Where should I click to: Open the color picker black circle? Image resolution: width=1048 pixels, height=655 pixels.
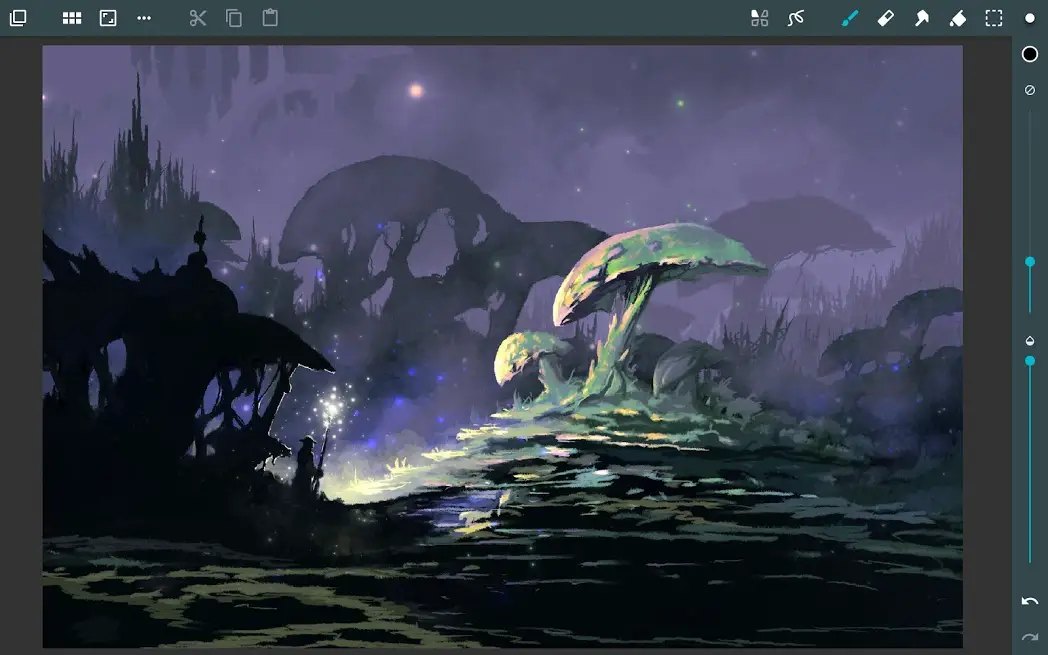pyautogui.click(x=1030, y=54)
